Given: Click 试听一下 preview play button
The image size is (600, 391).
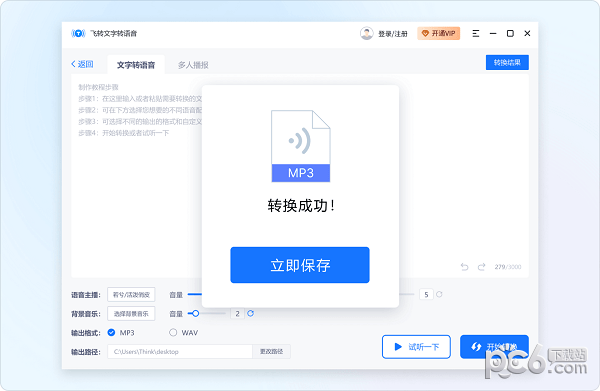Looking at the screenshot, I should tap(416, 347).
